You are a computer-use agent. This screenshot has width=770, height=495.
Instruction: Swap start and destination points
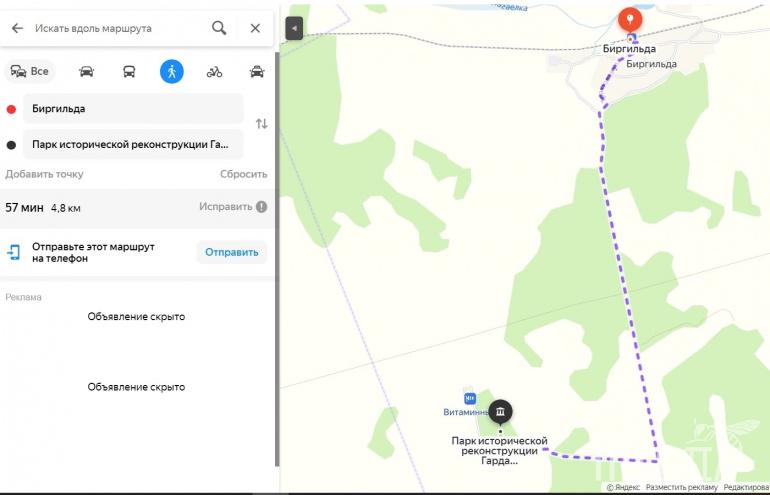pyautogui.click(x=261, y=124)
